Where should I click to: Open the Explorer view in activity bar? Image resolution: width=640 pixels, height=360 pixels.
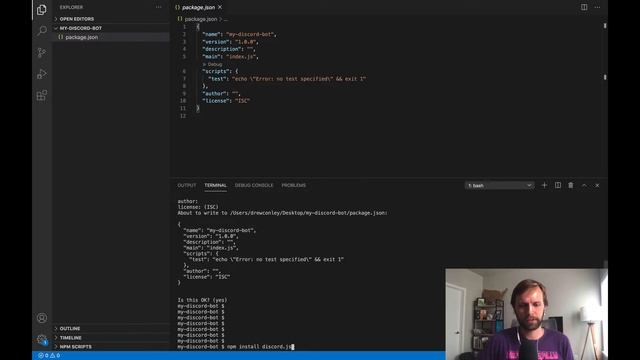click(42, 9)
